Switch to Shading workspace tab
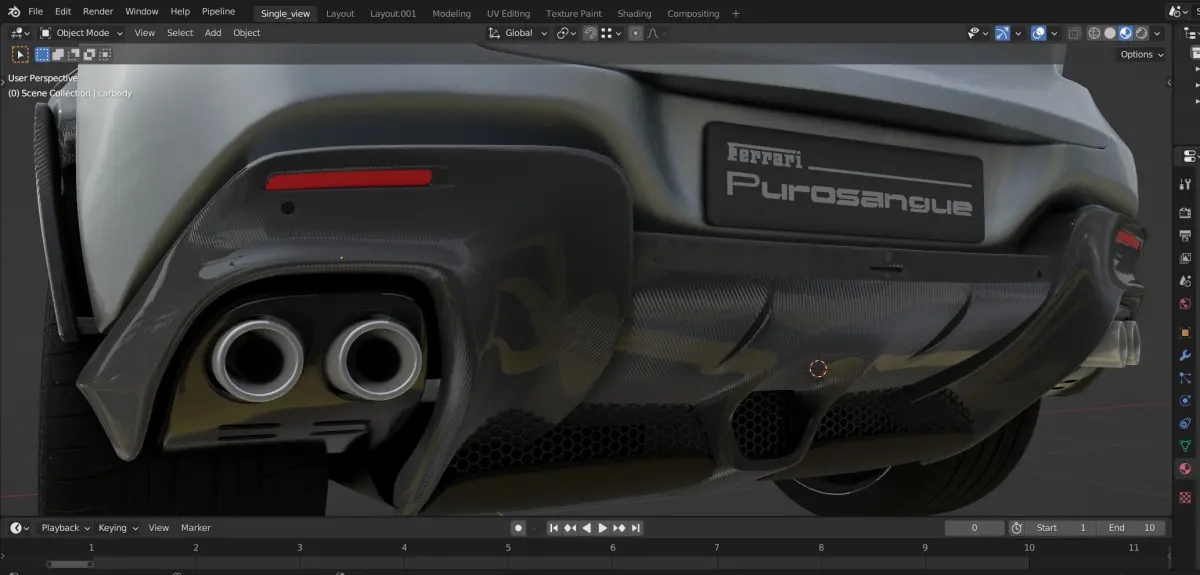Screen dimensions: 1200x575 (x=634, y=13)
